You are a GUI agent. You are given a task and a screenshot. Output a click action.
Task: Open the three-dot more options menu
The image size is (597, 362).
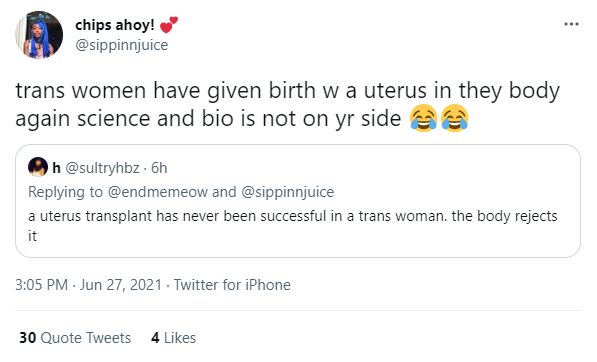[571, 24]
